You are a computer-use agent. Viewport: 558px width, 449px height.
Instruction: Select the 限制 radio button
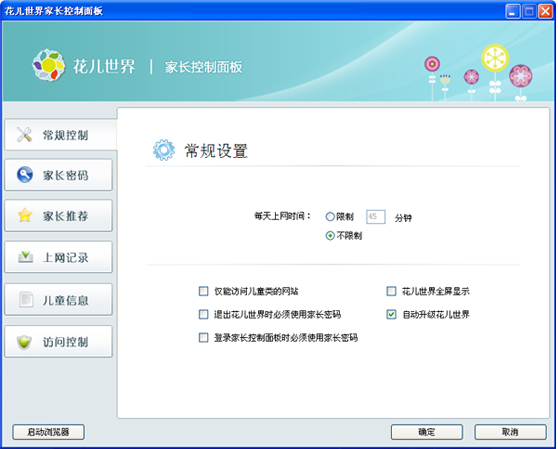click(330, 217)
